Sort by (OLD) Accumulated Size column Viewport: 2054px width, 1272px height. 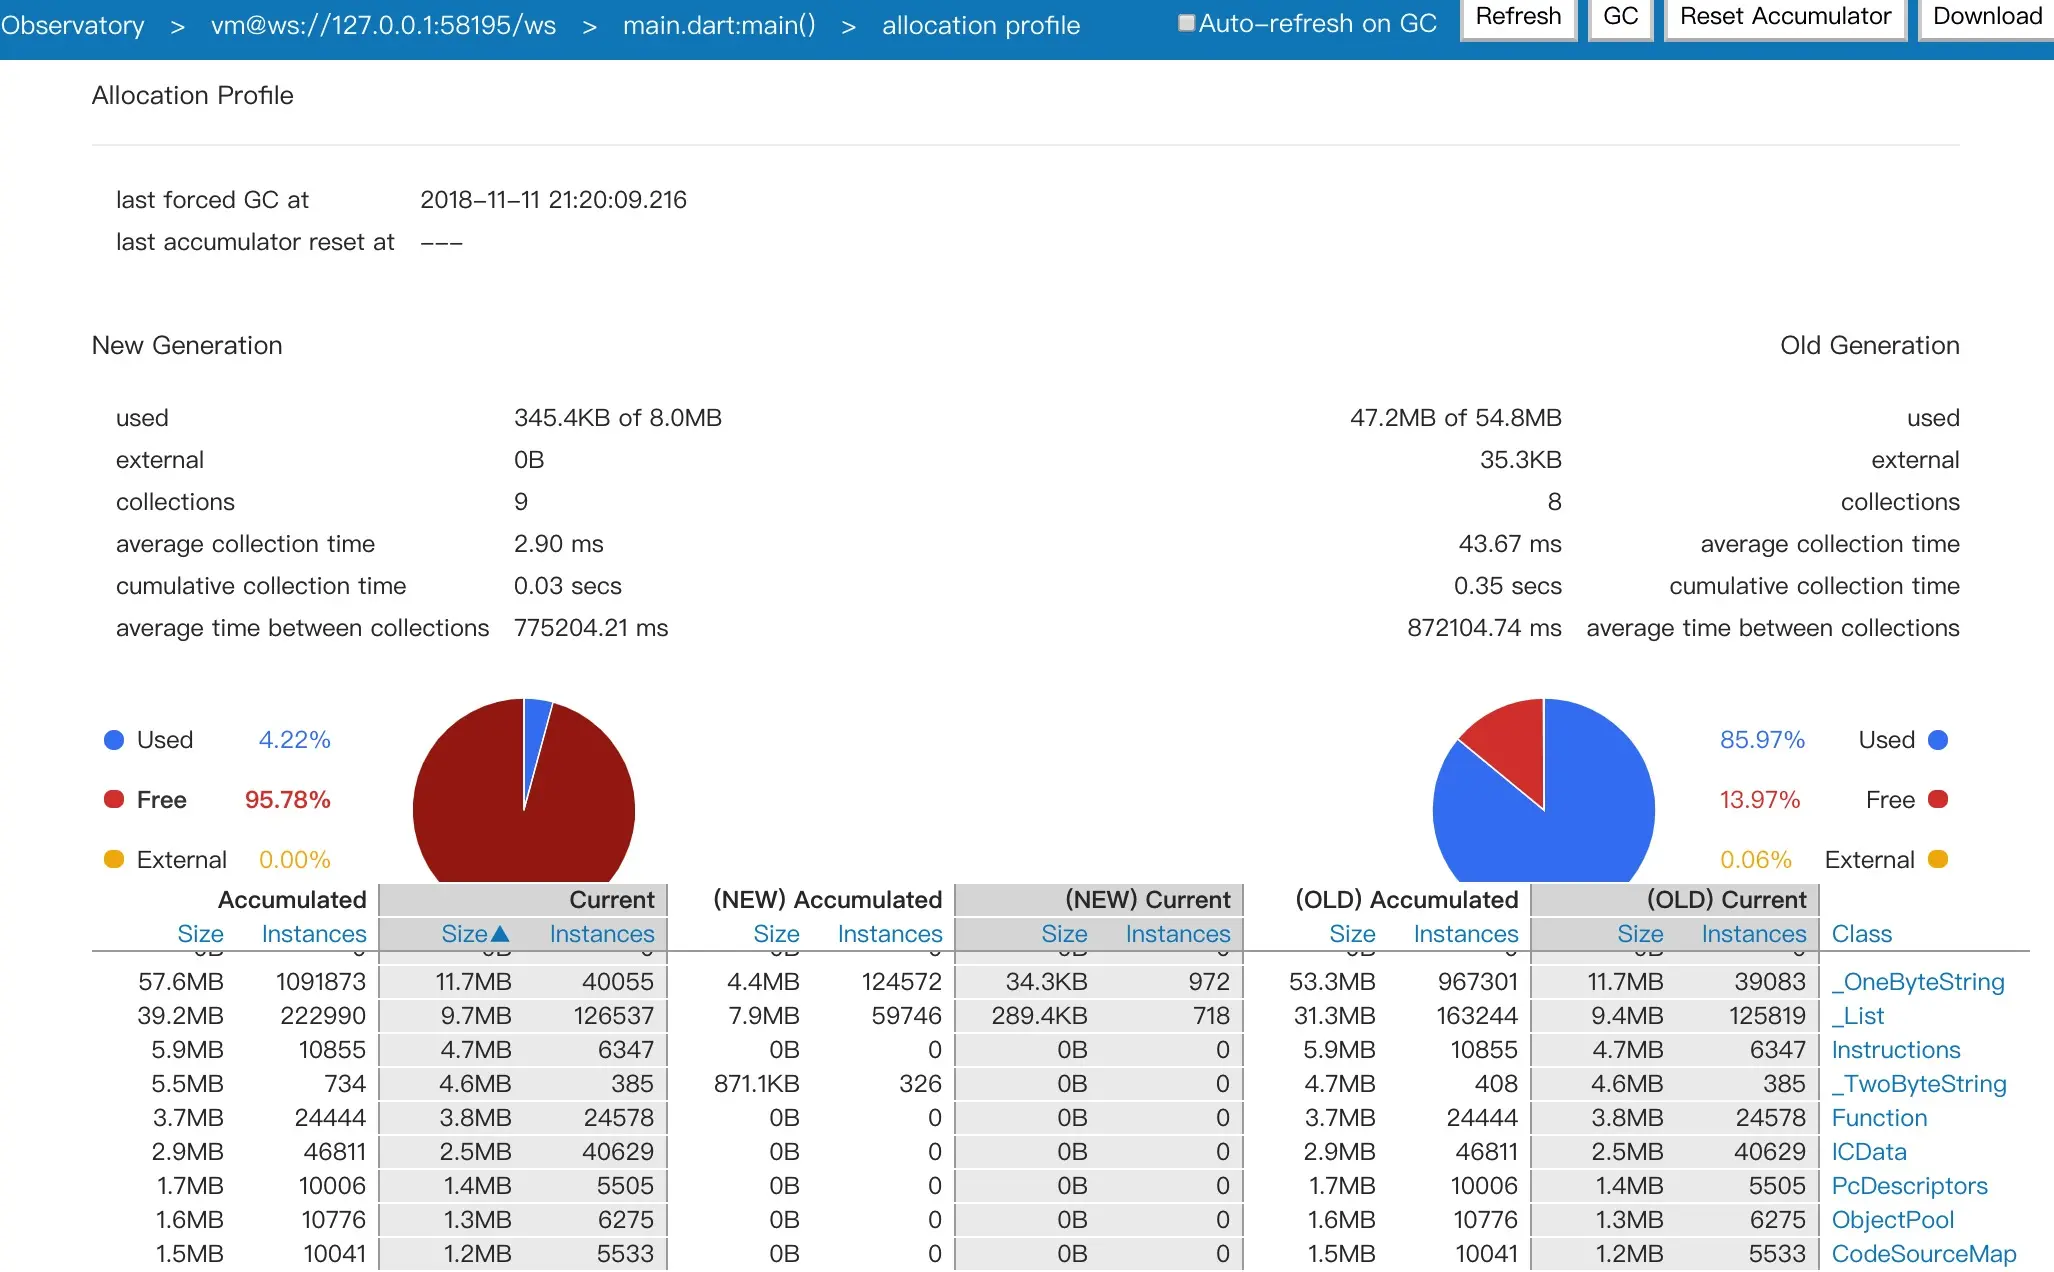click(1352, 934)
